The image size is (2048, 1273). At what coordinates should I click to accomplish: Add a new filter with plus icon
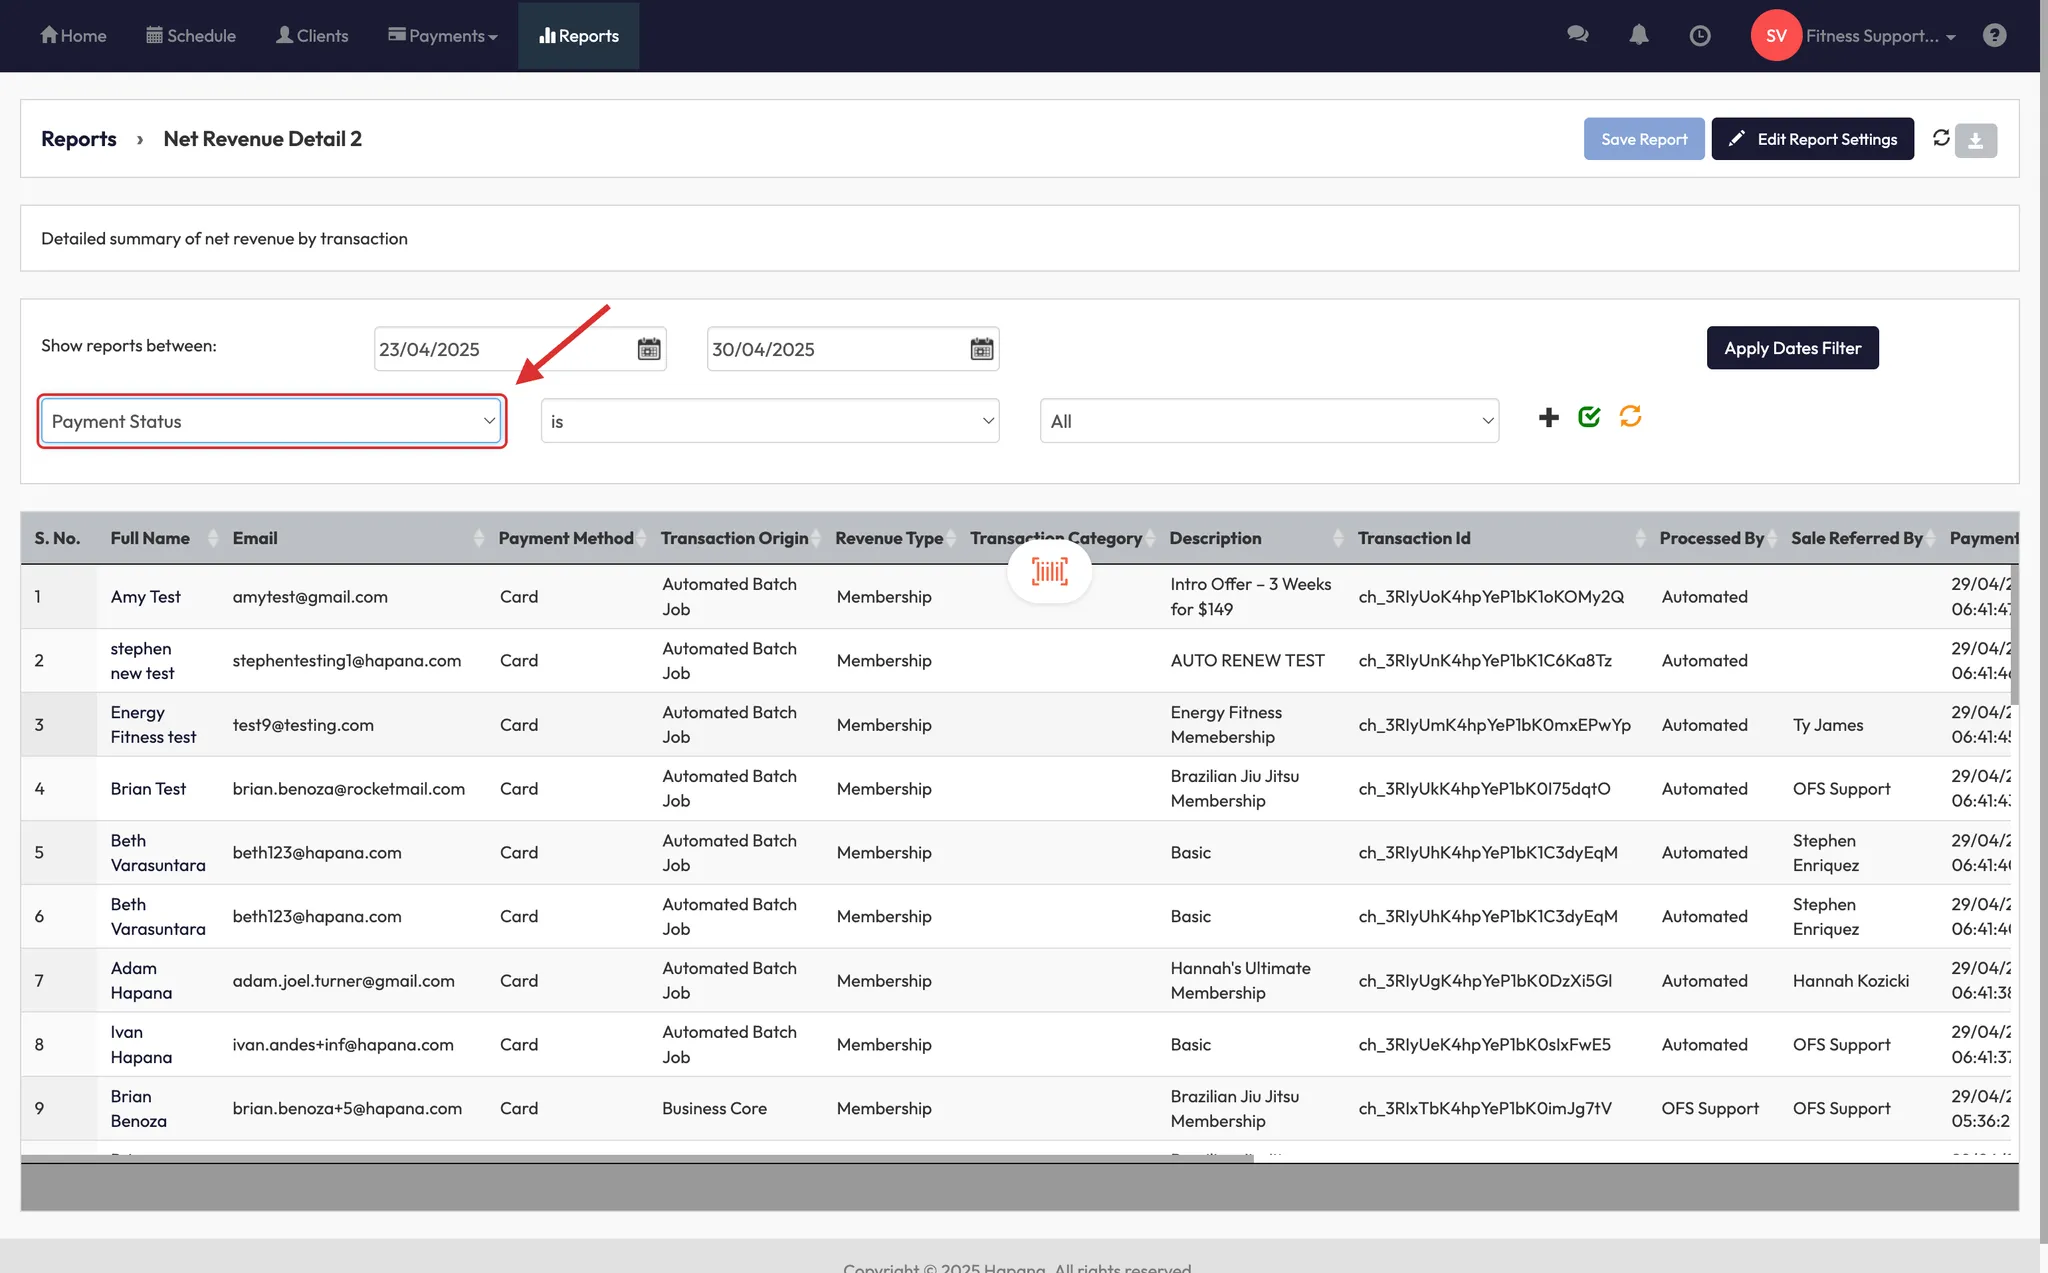tap(1548, 418)
